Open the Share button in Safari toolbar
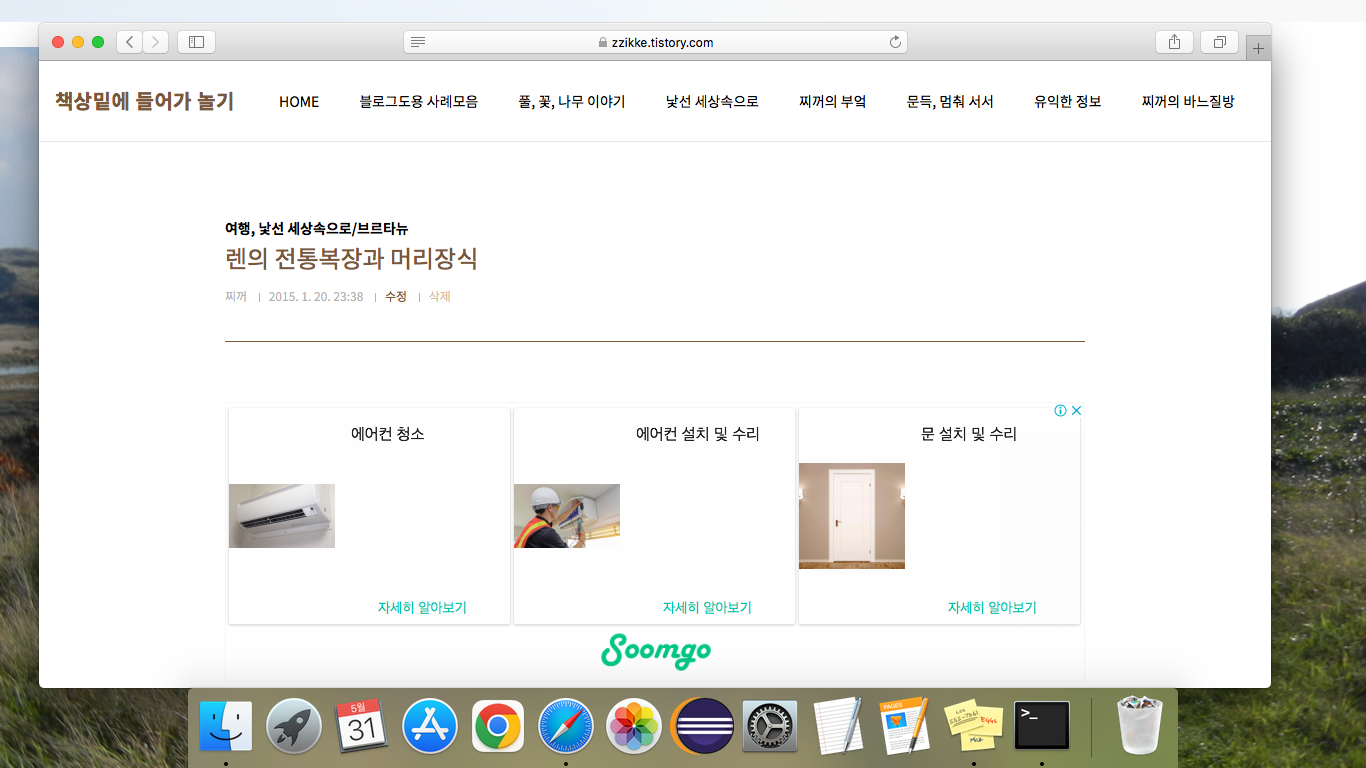This screenshot has width=1366, height=768. pos(1174,42)
